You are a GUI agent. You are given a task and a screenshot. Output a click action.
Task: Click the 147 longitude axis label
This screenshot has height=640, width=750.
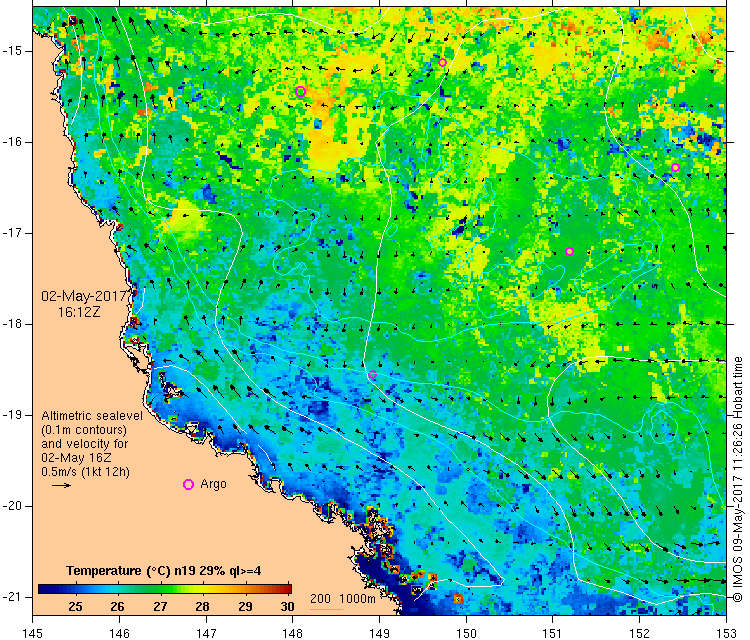[x=206, y=633]
